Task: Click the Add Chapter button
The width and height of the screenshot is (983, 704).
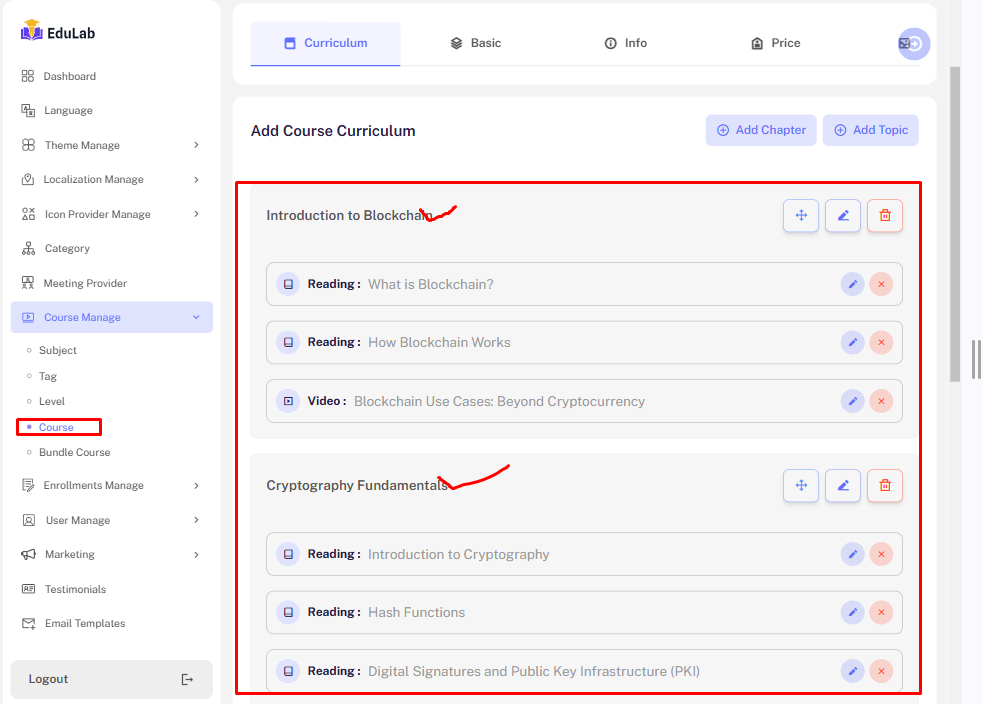Action: 761,130
